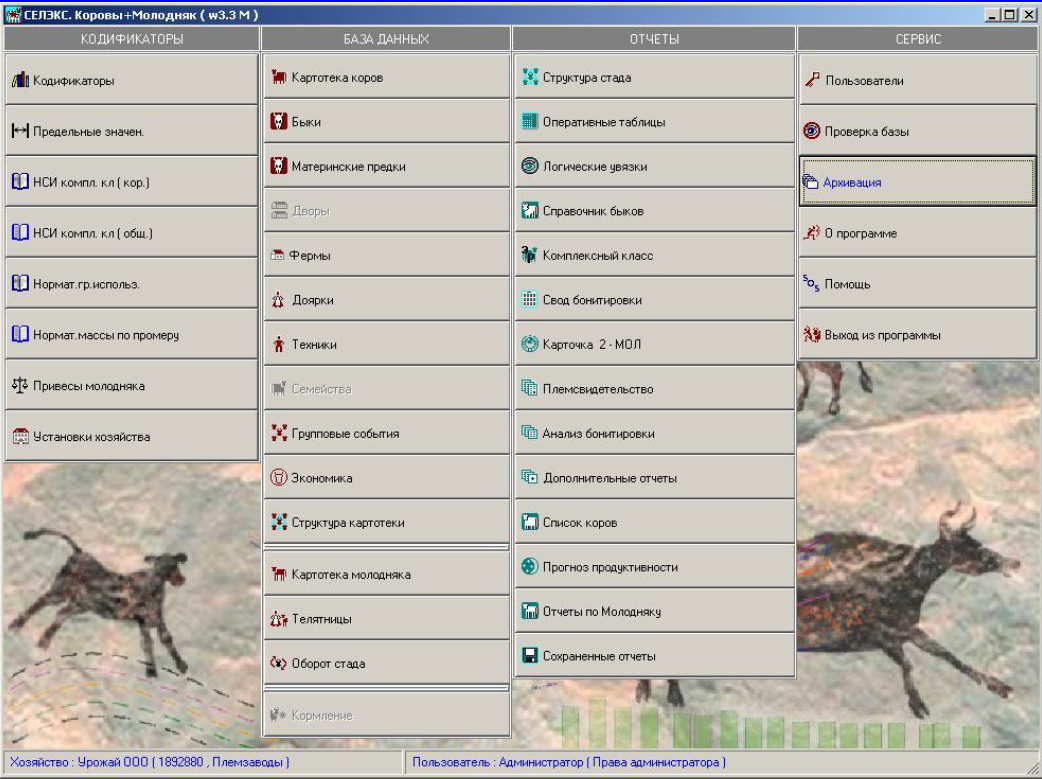Click the eye icon of Проверка базы
1042x779 pixels.
(x=811, y=131)
